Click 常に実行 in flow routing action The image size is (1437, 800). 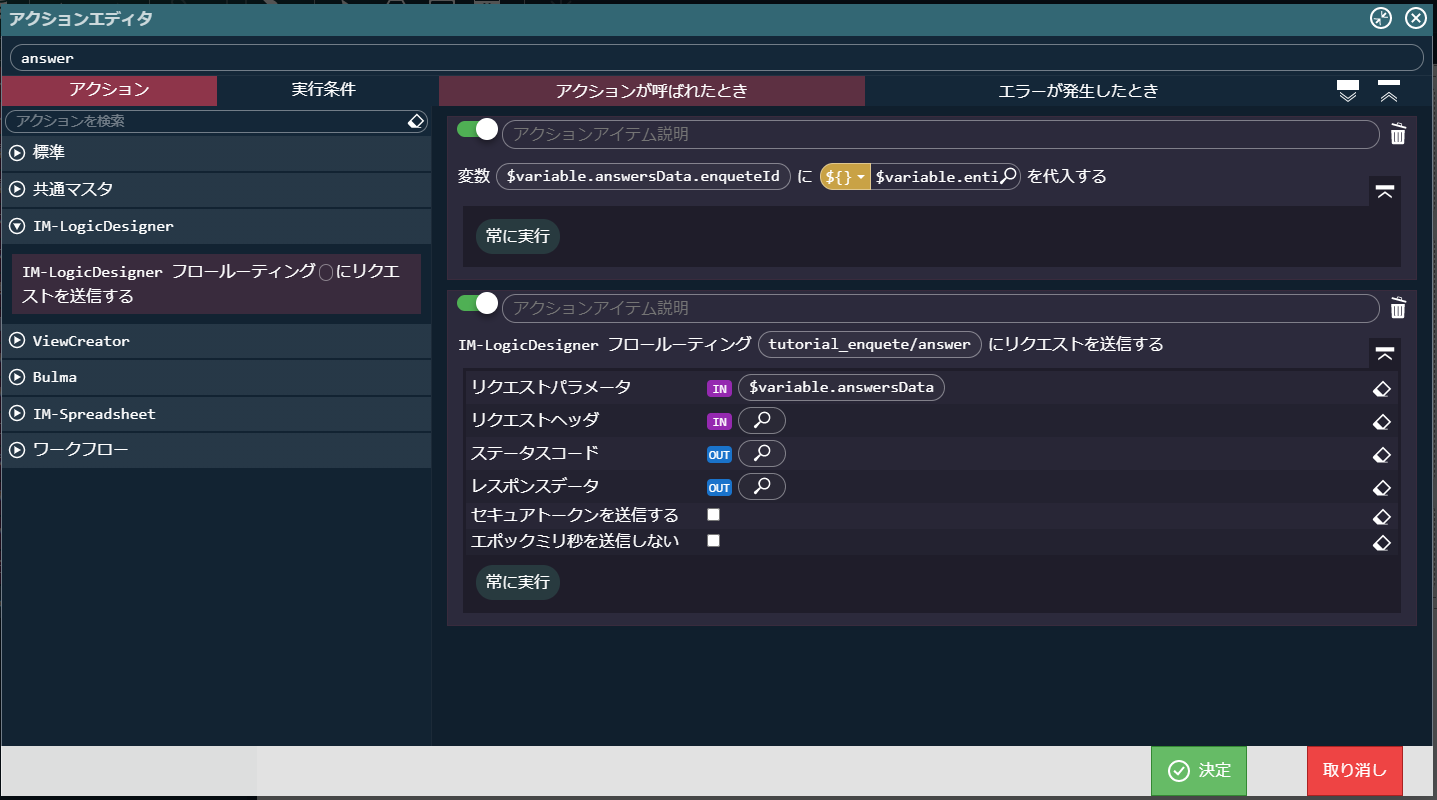518,582
